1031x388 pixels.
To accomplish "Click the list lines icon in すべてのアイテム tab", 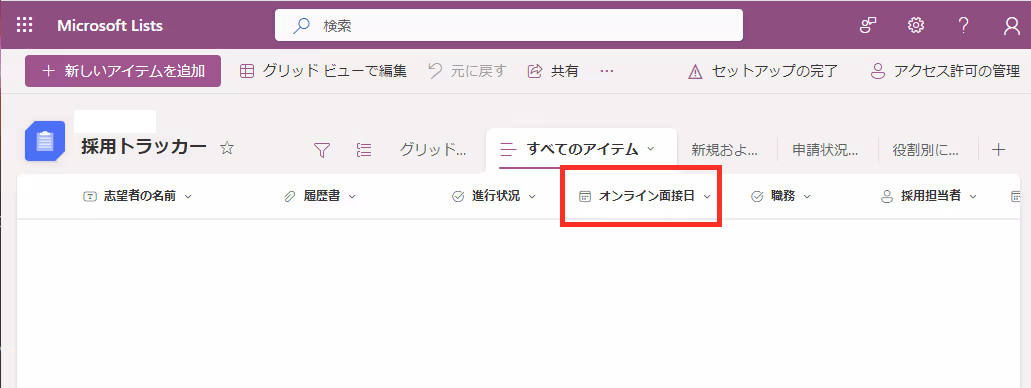I will (x=509, y=150).
